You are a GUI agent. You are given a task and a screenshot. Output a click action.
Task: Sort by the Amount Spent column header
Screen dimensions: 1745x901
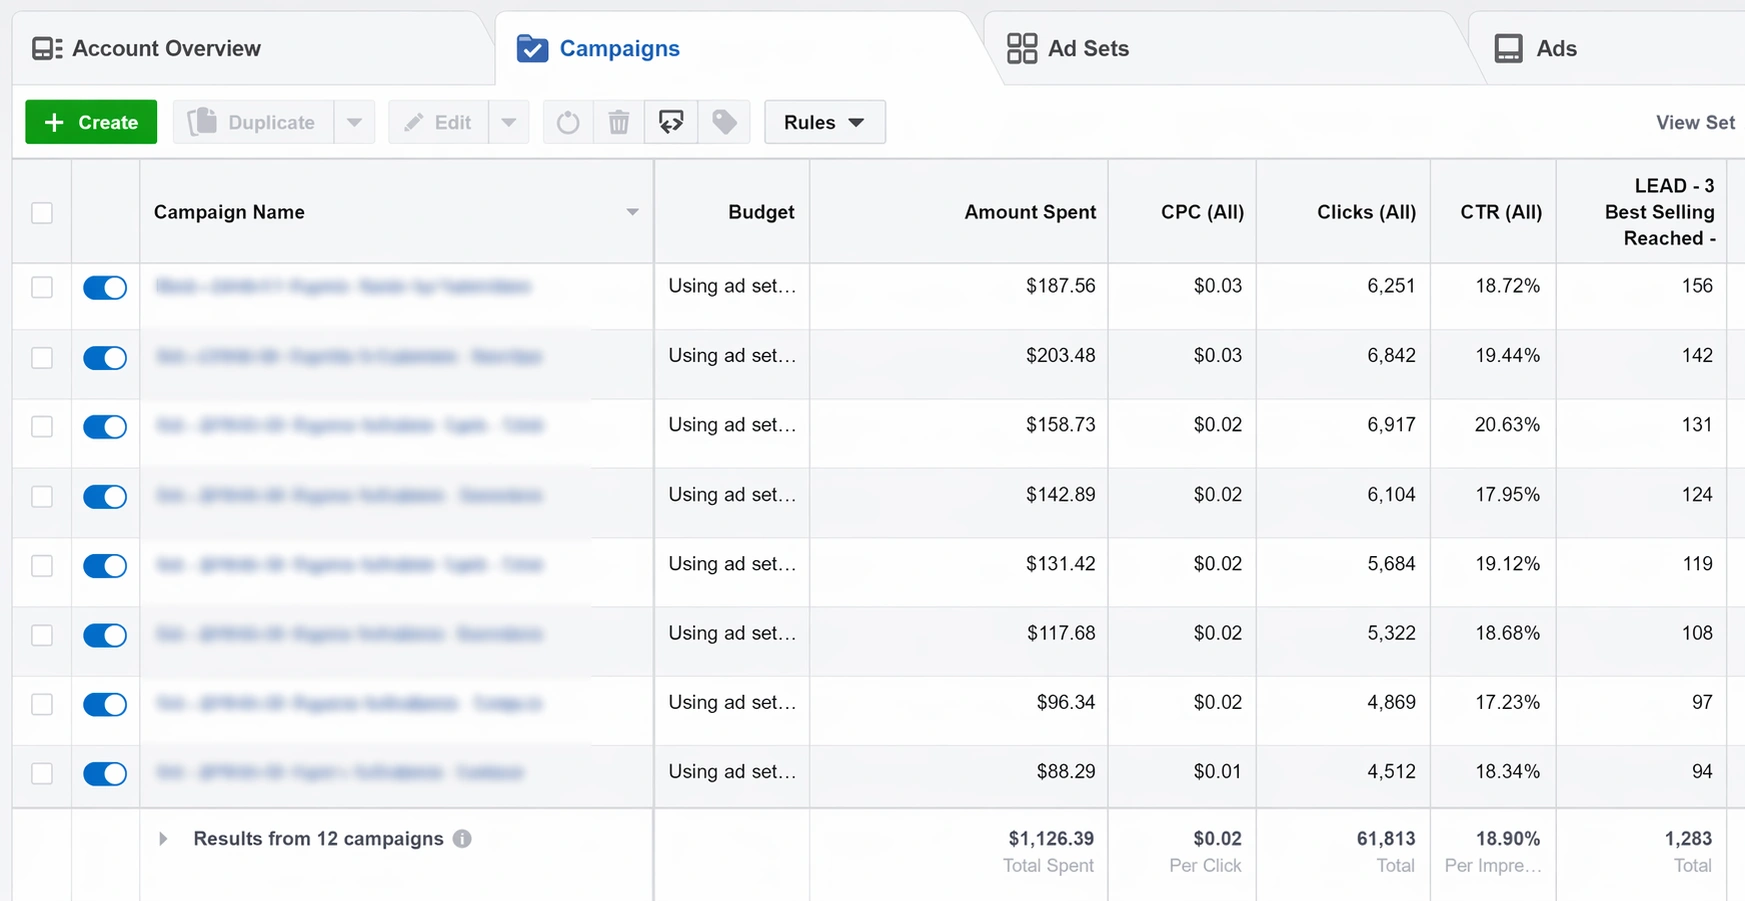(1029, 212)
